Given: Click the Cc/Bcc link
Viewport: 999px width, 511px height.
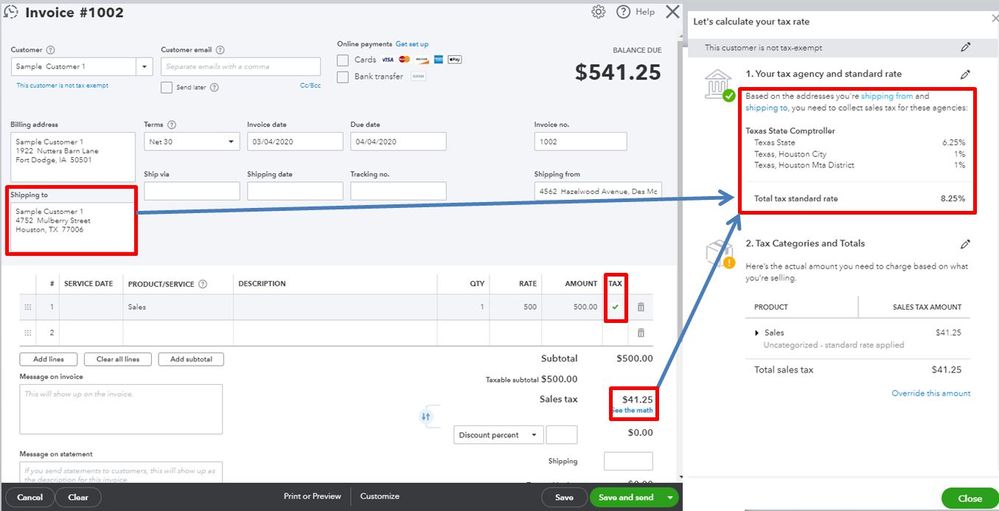Looking at the screenshot, I should click(x=310, y=85).
